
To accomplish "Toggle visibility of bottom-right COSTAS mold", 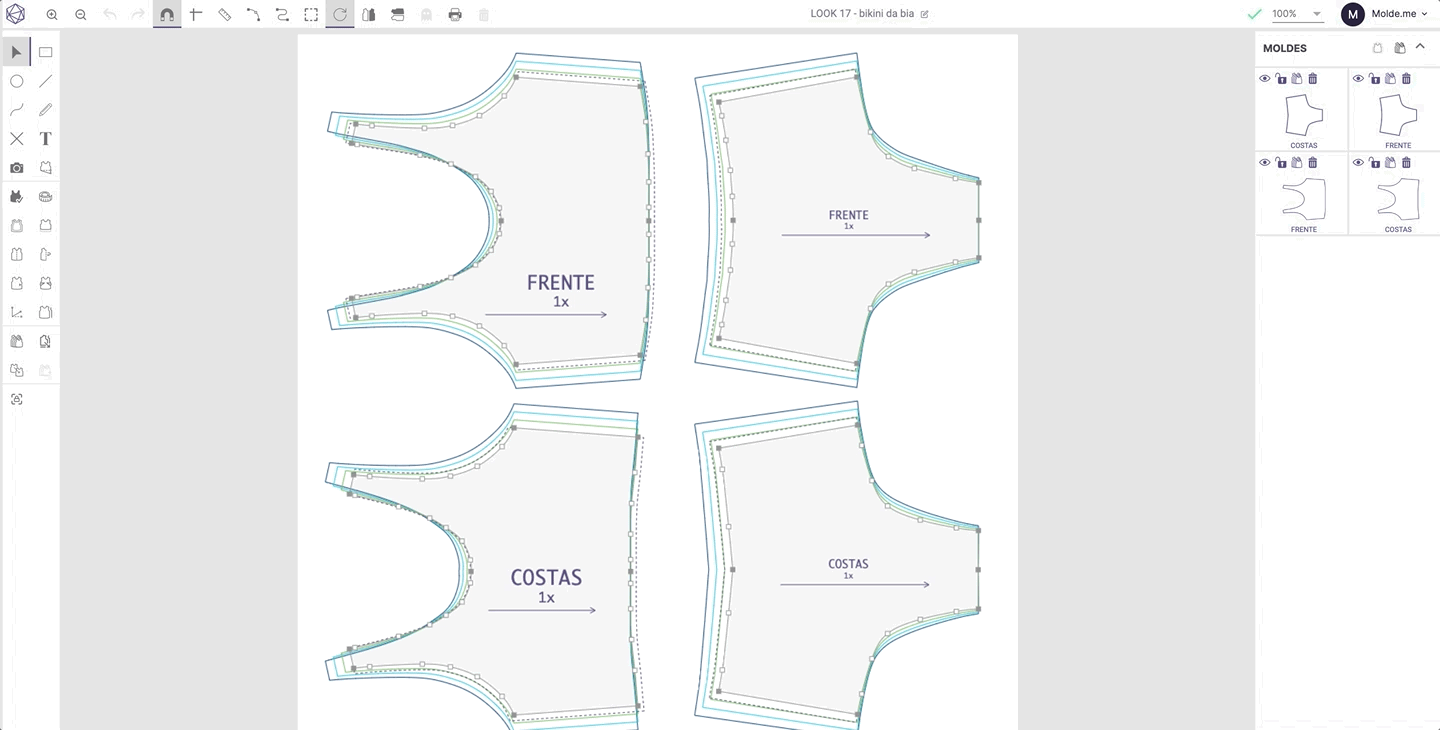I will (1359, 162).
